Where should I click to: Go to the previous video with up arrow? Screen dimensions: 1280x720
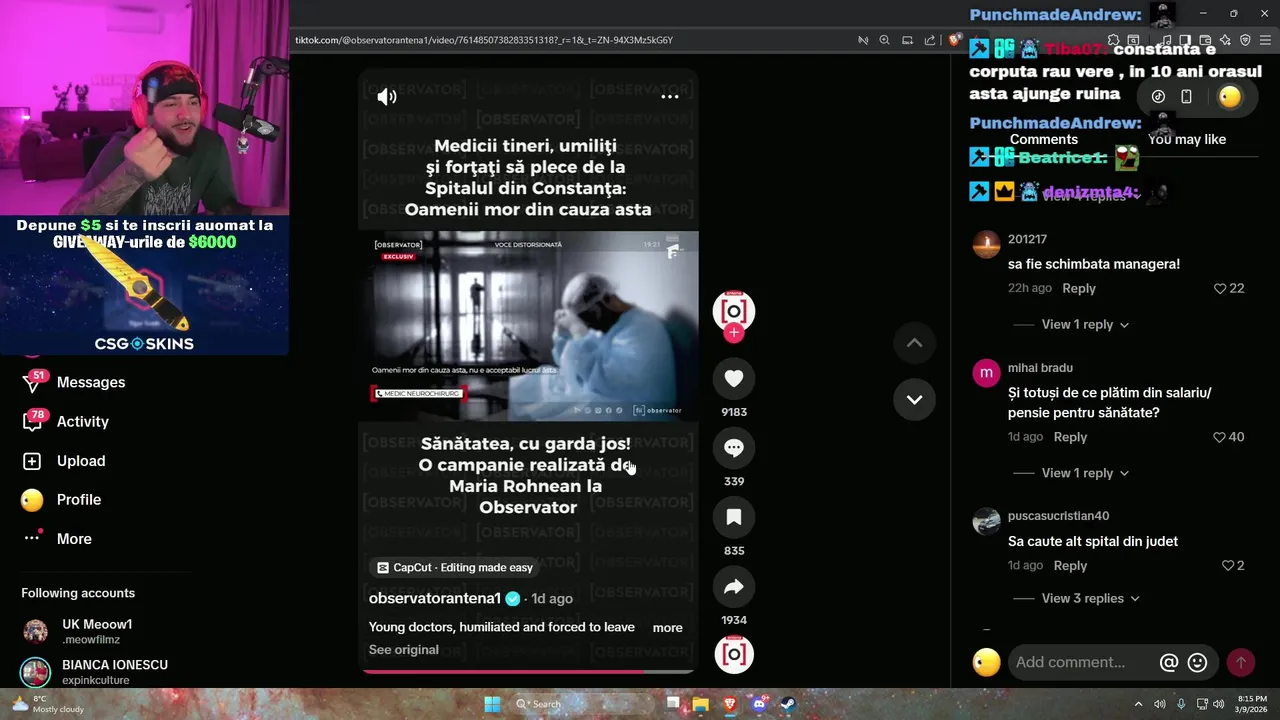tap(914, 342)
